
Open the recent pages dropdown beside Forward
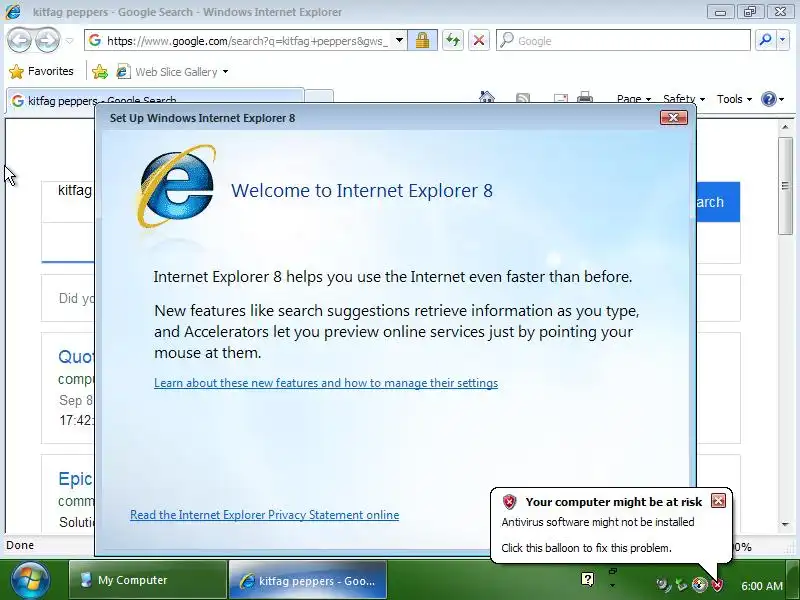click(x=70, y=41)
